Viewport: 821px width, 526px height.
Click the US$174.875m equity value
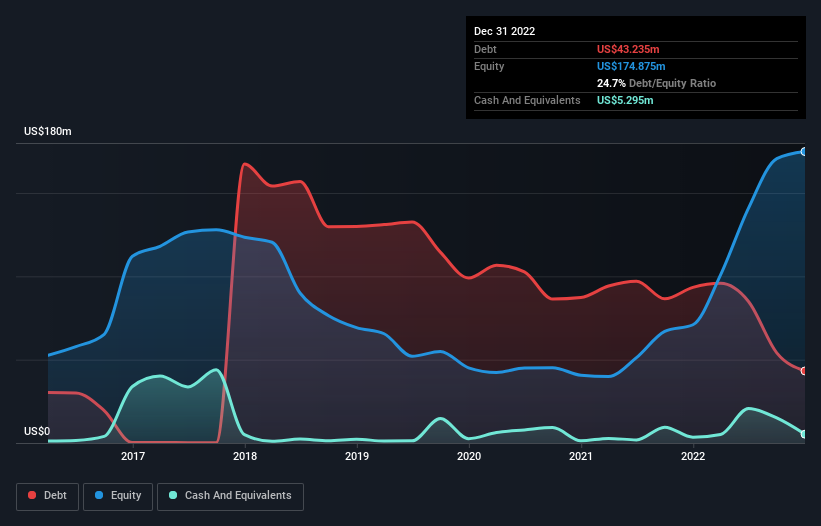point(631,66)
